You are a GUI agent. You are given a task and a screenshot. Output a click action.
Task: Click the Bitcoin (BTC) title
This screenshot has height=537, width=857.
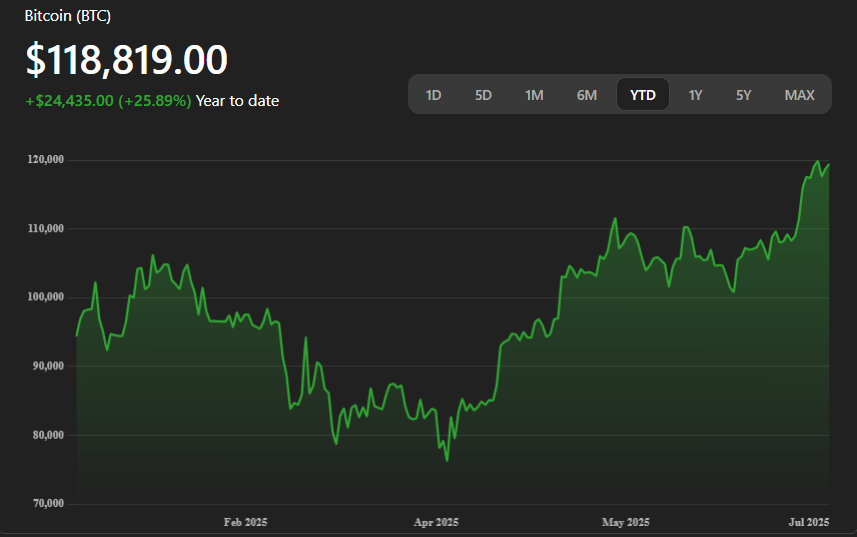(68, 16)
